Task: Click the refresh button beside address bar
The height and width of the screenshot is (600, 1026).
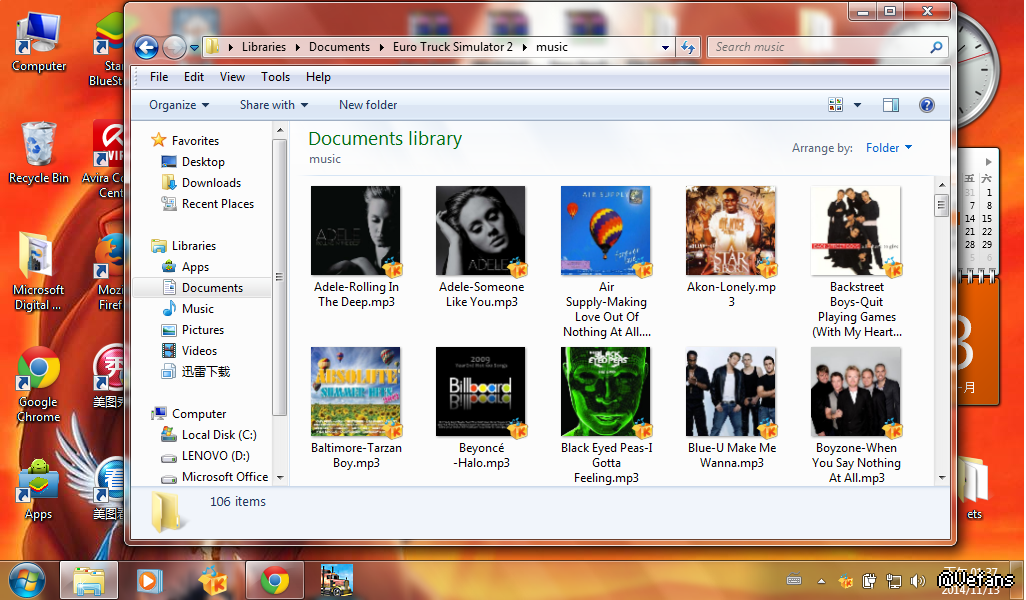Action: pyautogui.click(x=688, y=47)
